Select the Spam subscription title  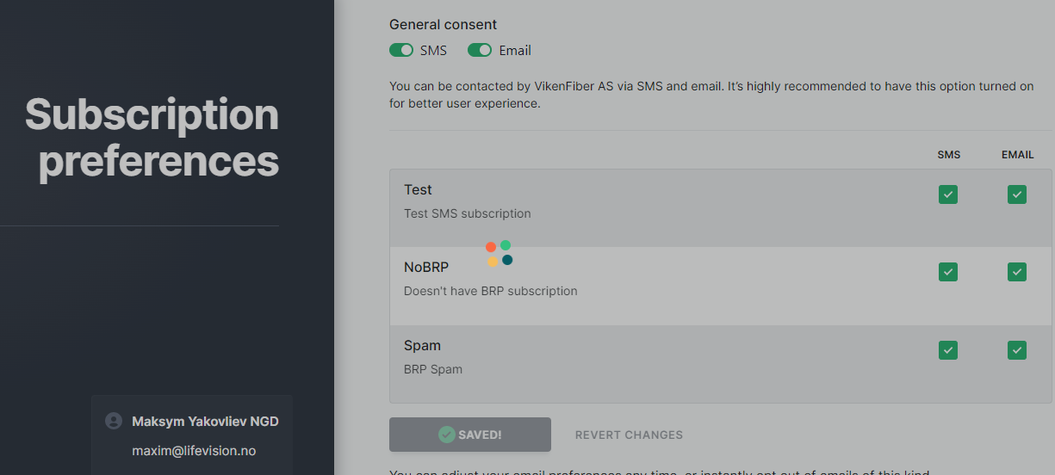(422, 345)
